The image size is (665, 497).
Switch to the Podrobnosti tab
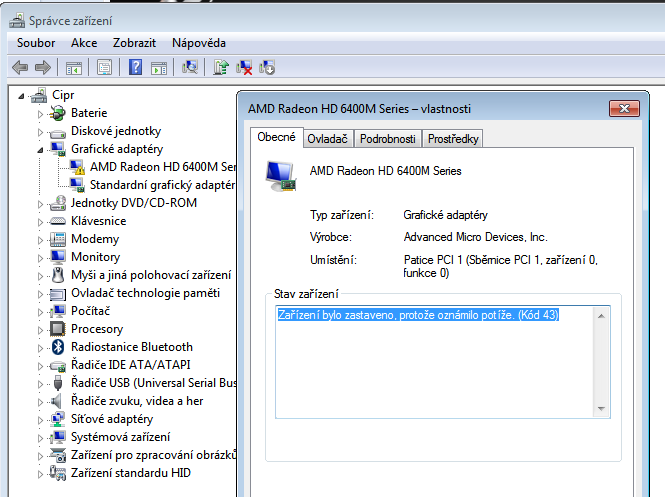[388, 139]
